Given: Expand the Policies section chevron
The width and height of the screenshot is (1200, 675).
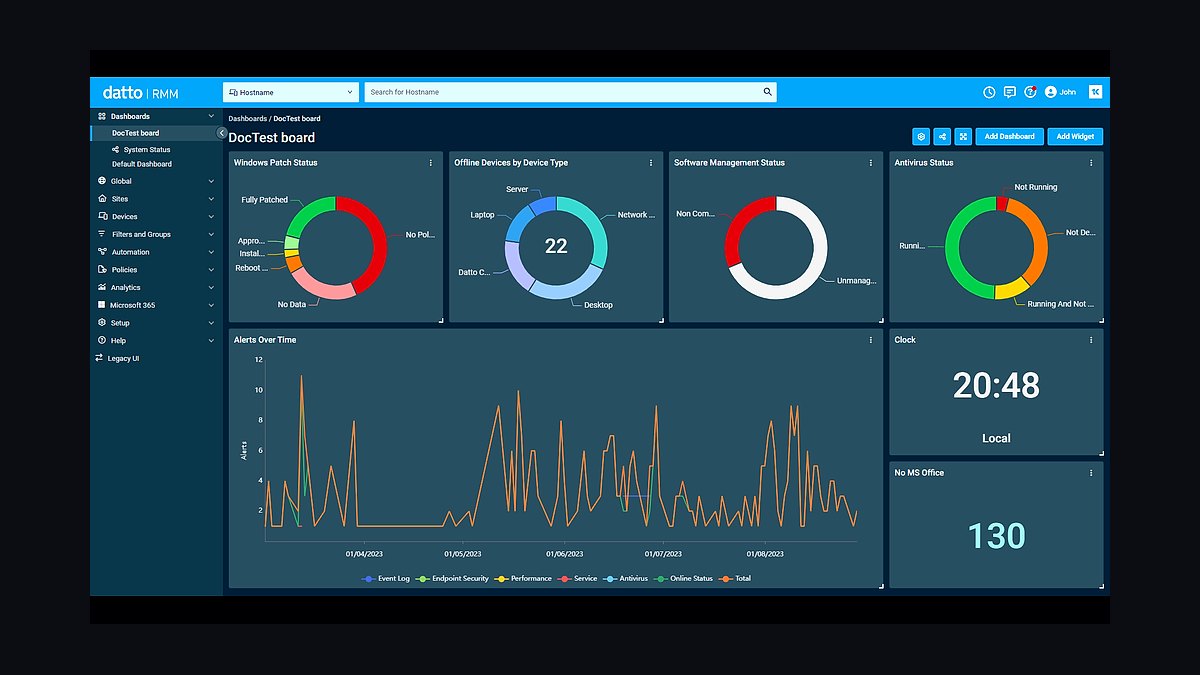Looking at the screenshot, I should click(211, 270).
